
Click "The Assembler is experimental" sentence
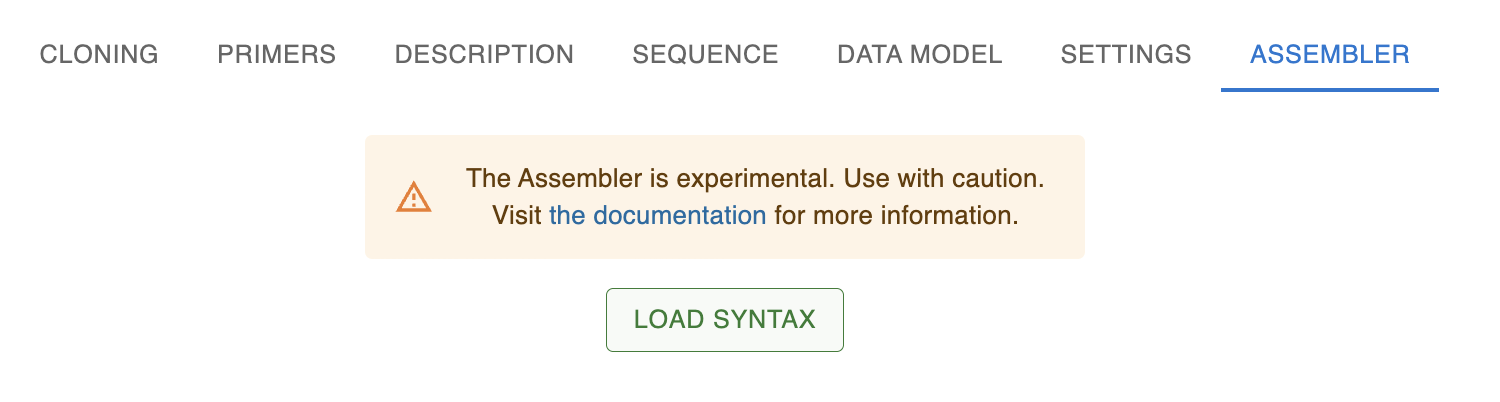tap(651, 179)
